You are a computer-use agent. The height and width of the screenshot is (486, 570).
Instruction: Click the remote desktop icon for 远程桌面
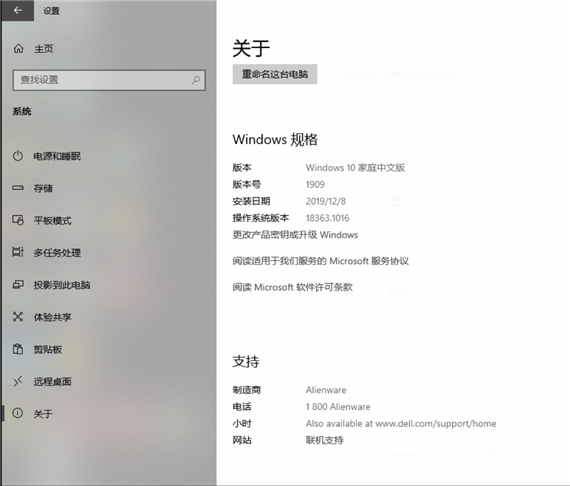[18, 381]
